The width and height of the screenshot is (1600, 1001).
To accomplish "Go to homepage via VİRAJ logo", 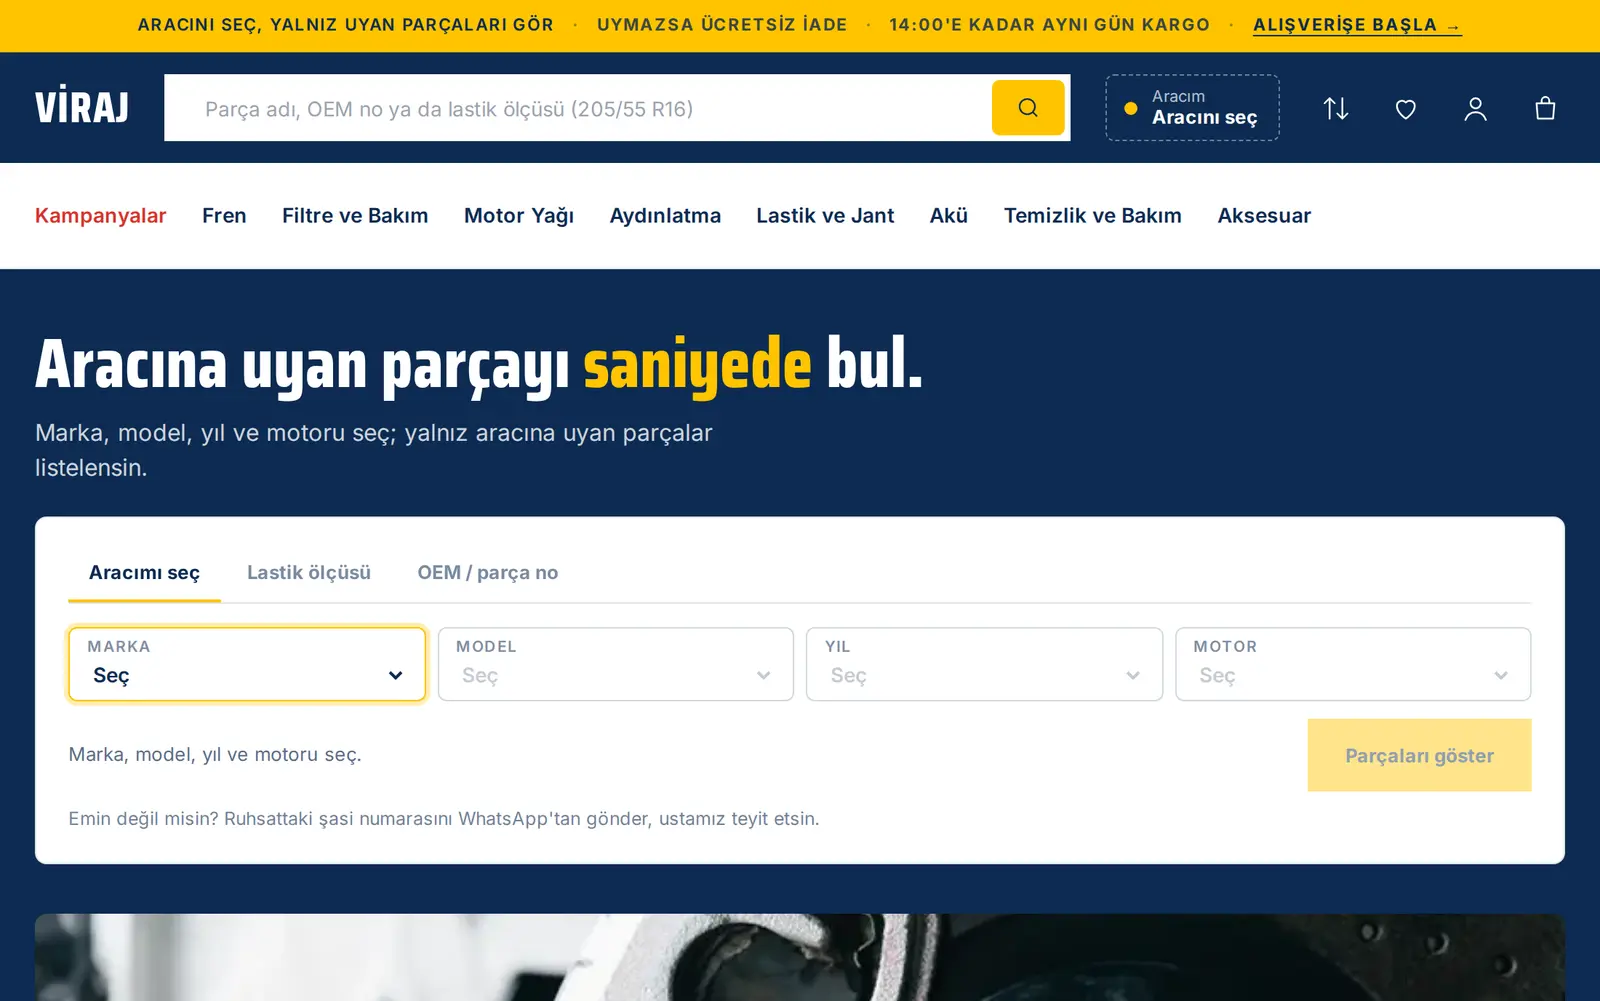I will point(82,107).
